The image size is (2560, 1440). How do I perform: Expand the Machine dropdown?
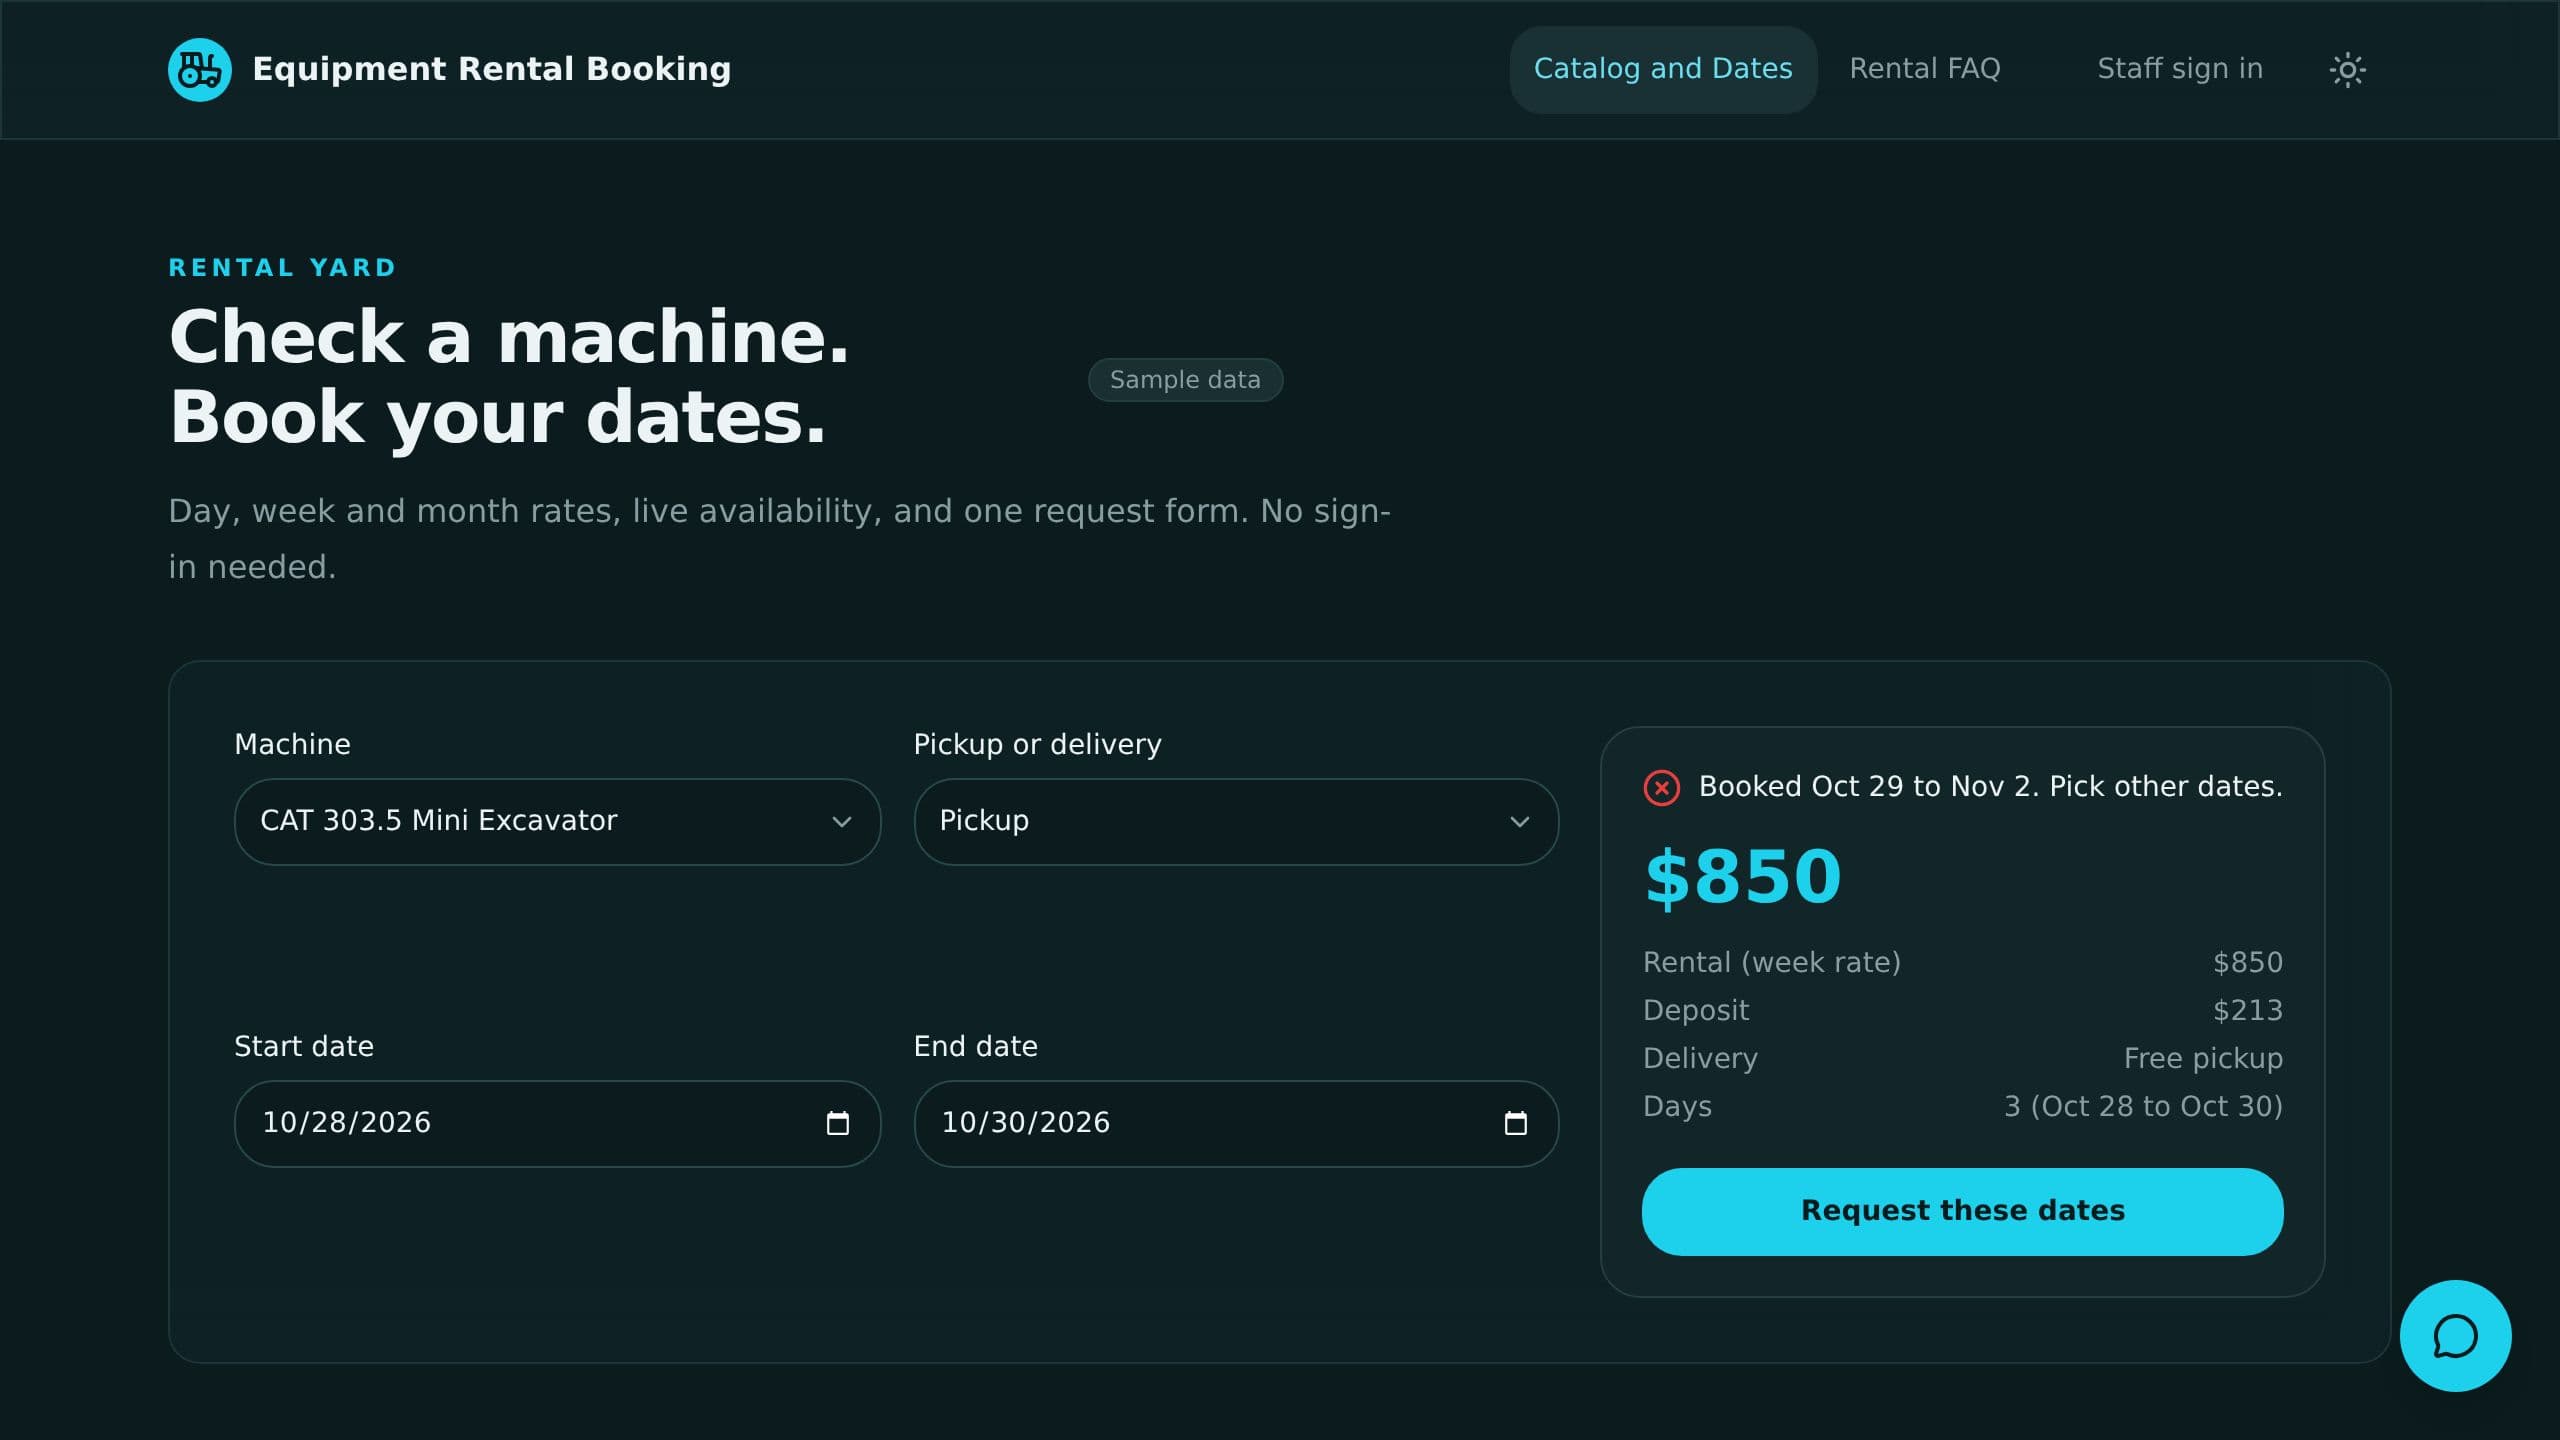coord(557,822)
